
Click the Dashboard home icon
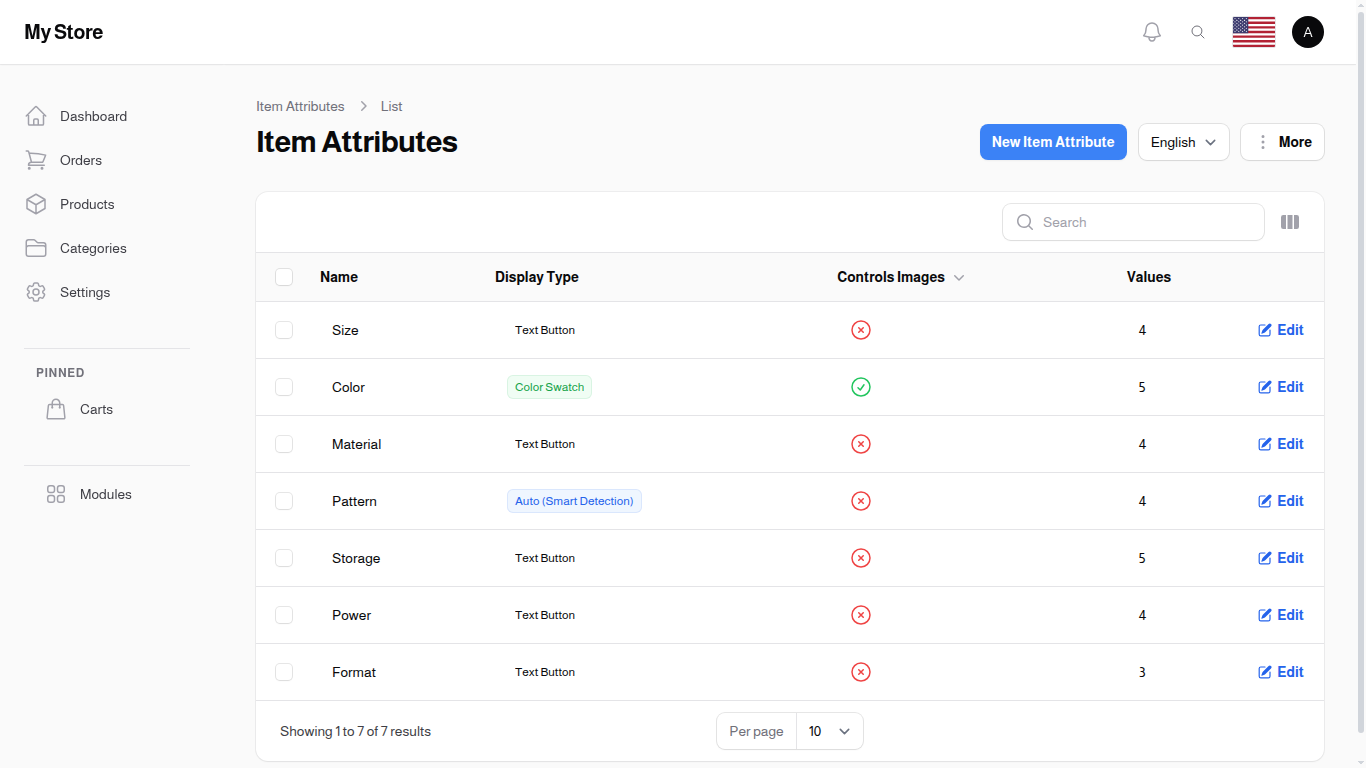36,115
